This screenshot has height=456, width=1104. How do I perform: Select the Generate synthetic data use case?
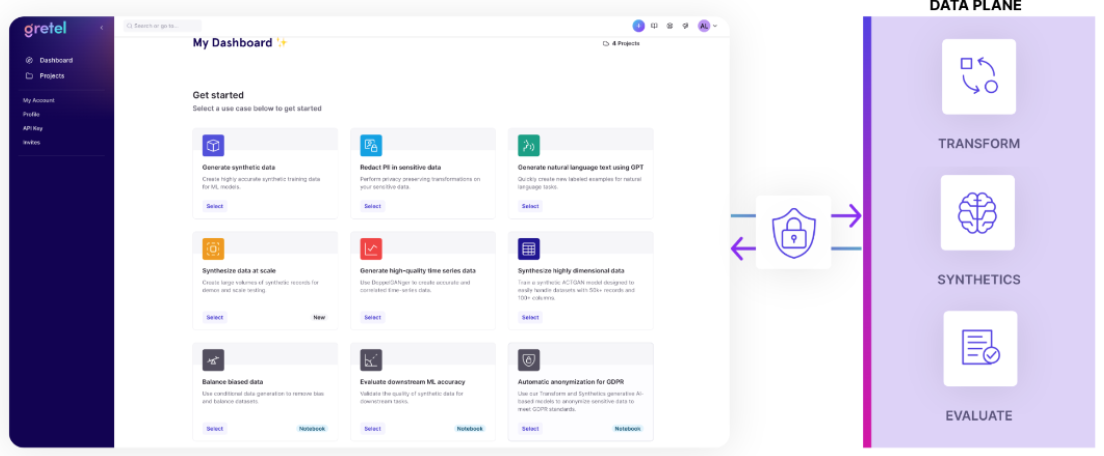point(215,206)
